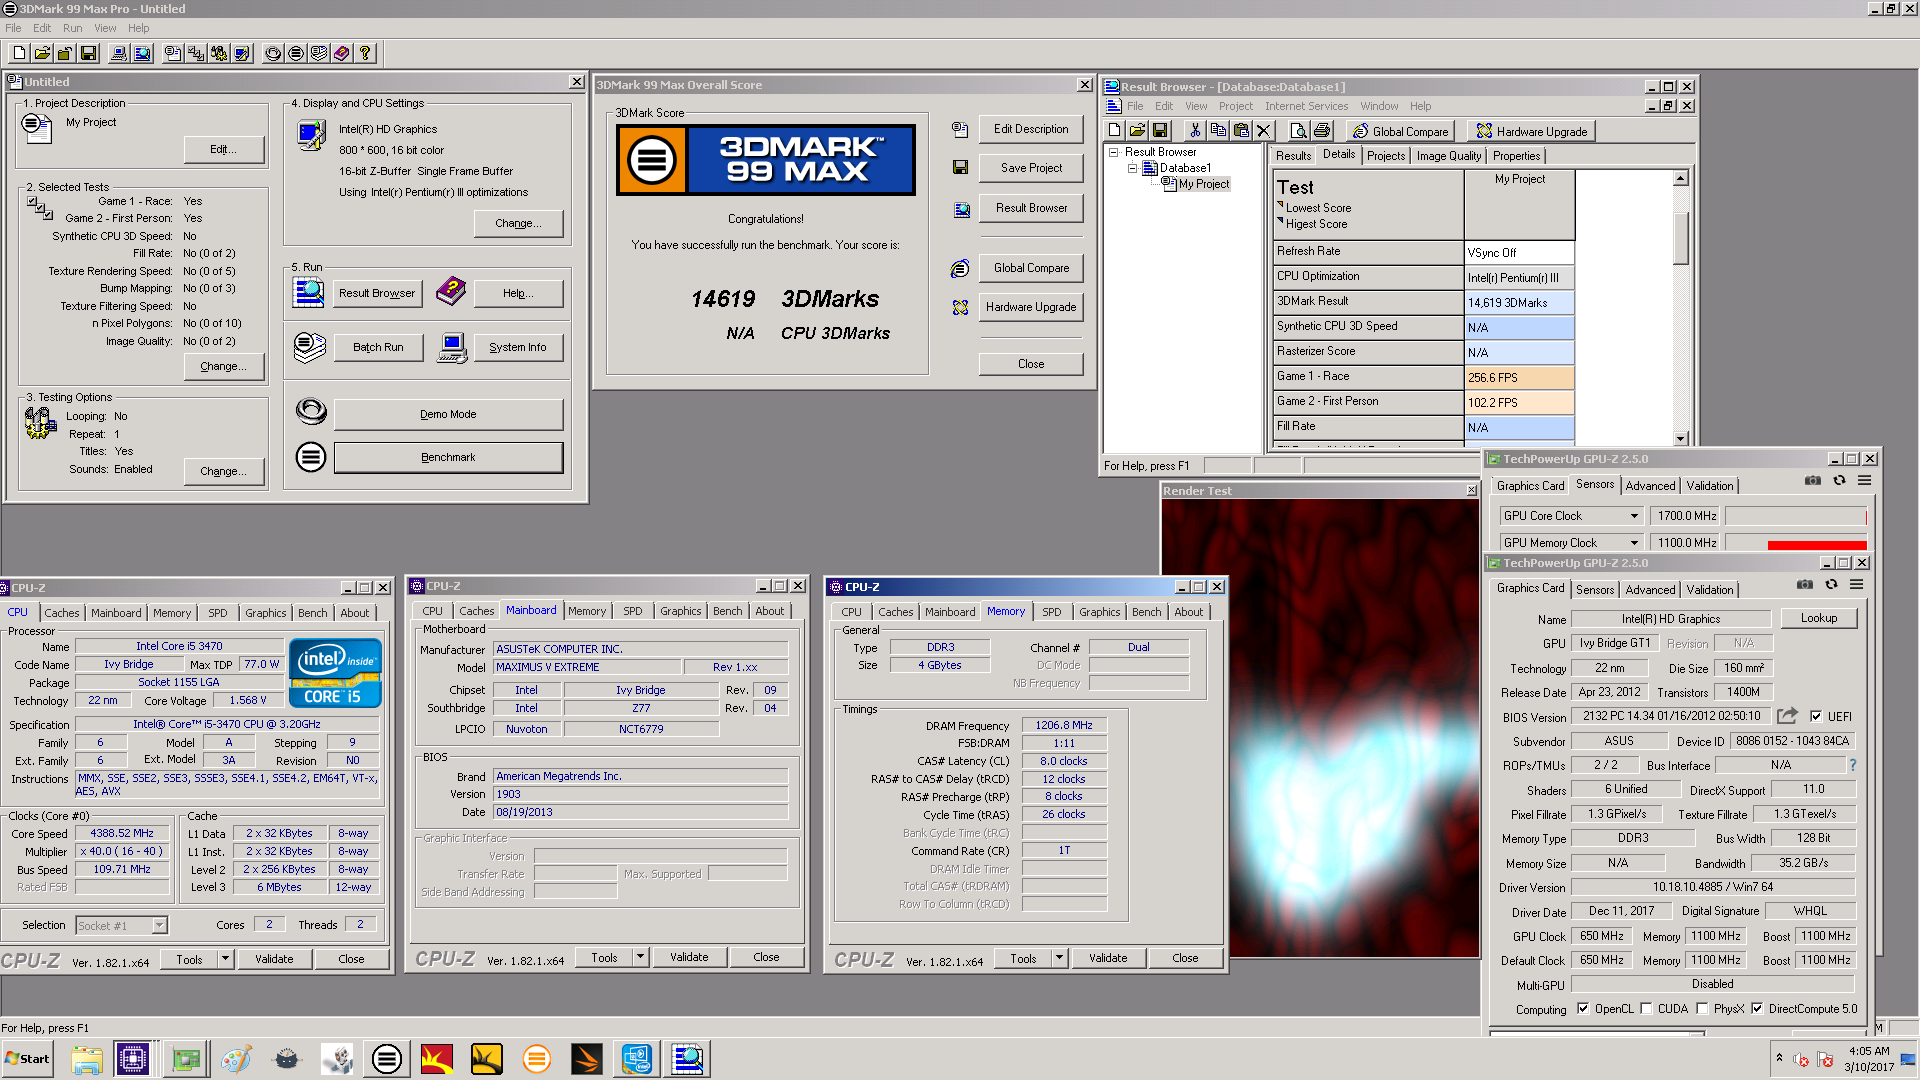Click the Lookup button in GPU-Z
This screenshot has width=1920, height=1080.
(1818, 618)
